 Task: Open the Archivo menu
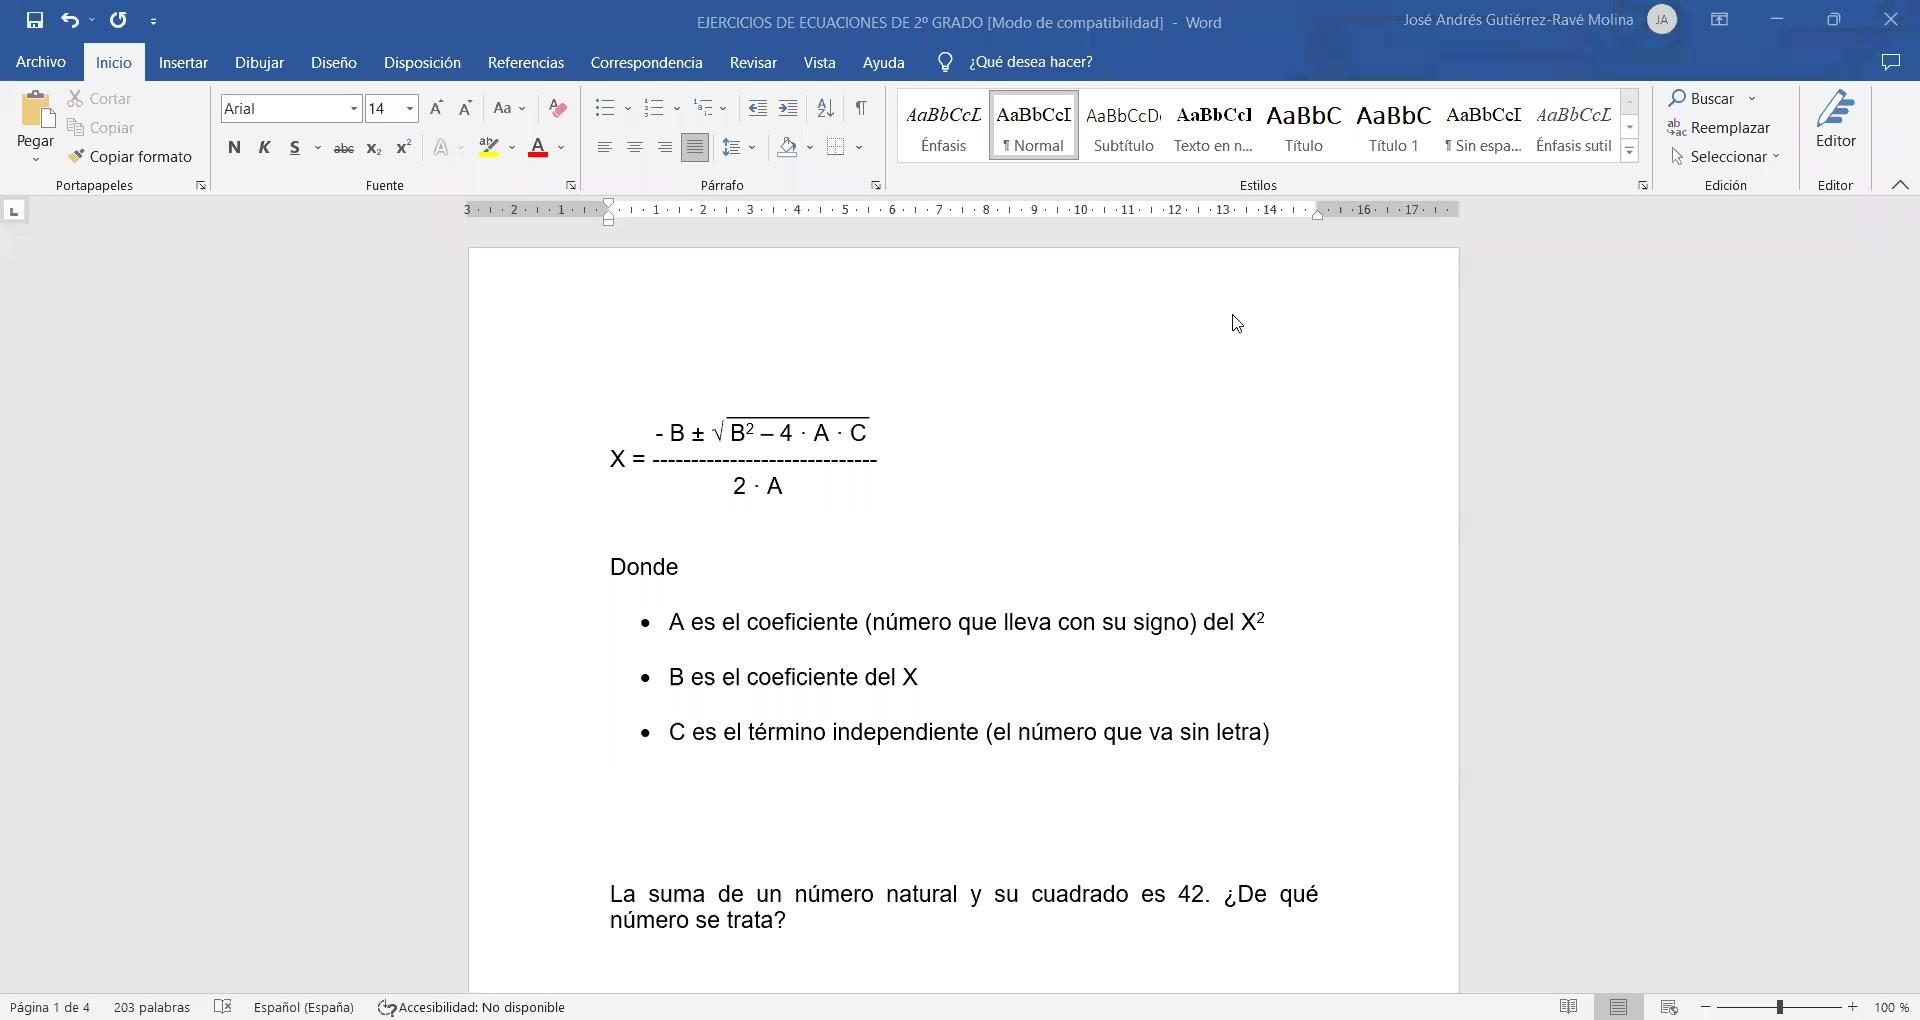pyautogui.click(x=41, y=62)
